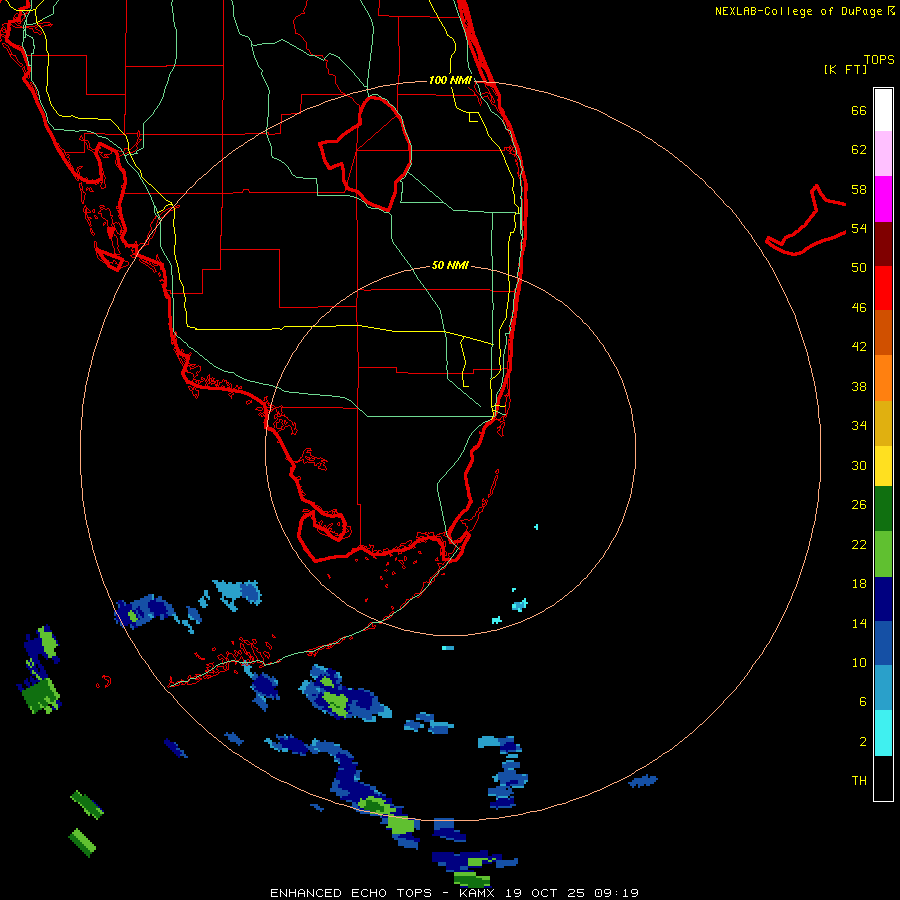Click the black TH threshold swatch
The image size is (900, 900).
point(883,778)
